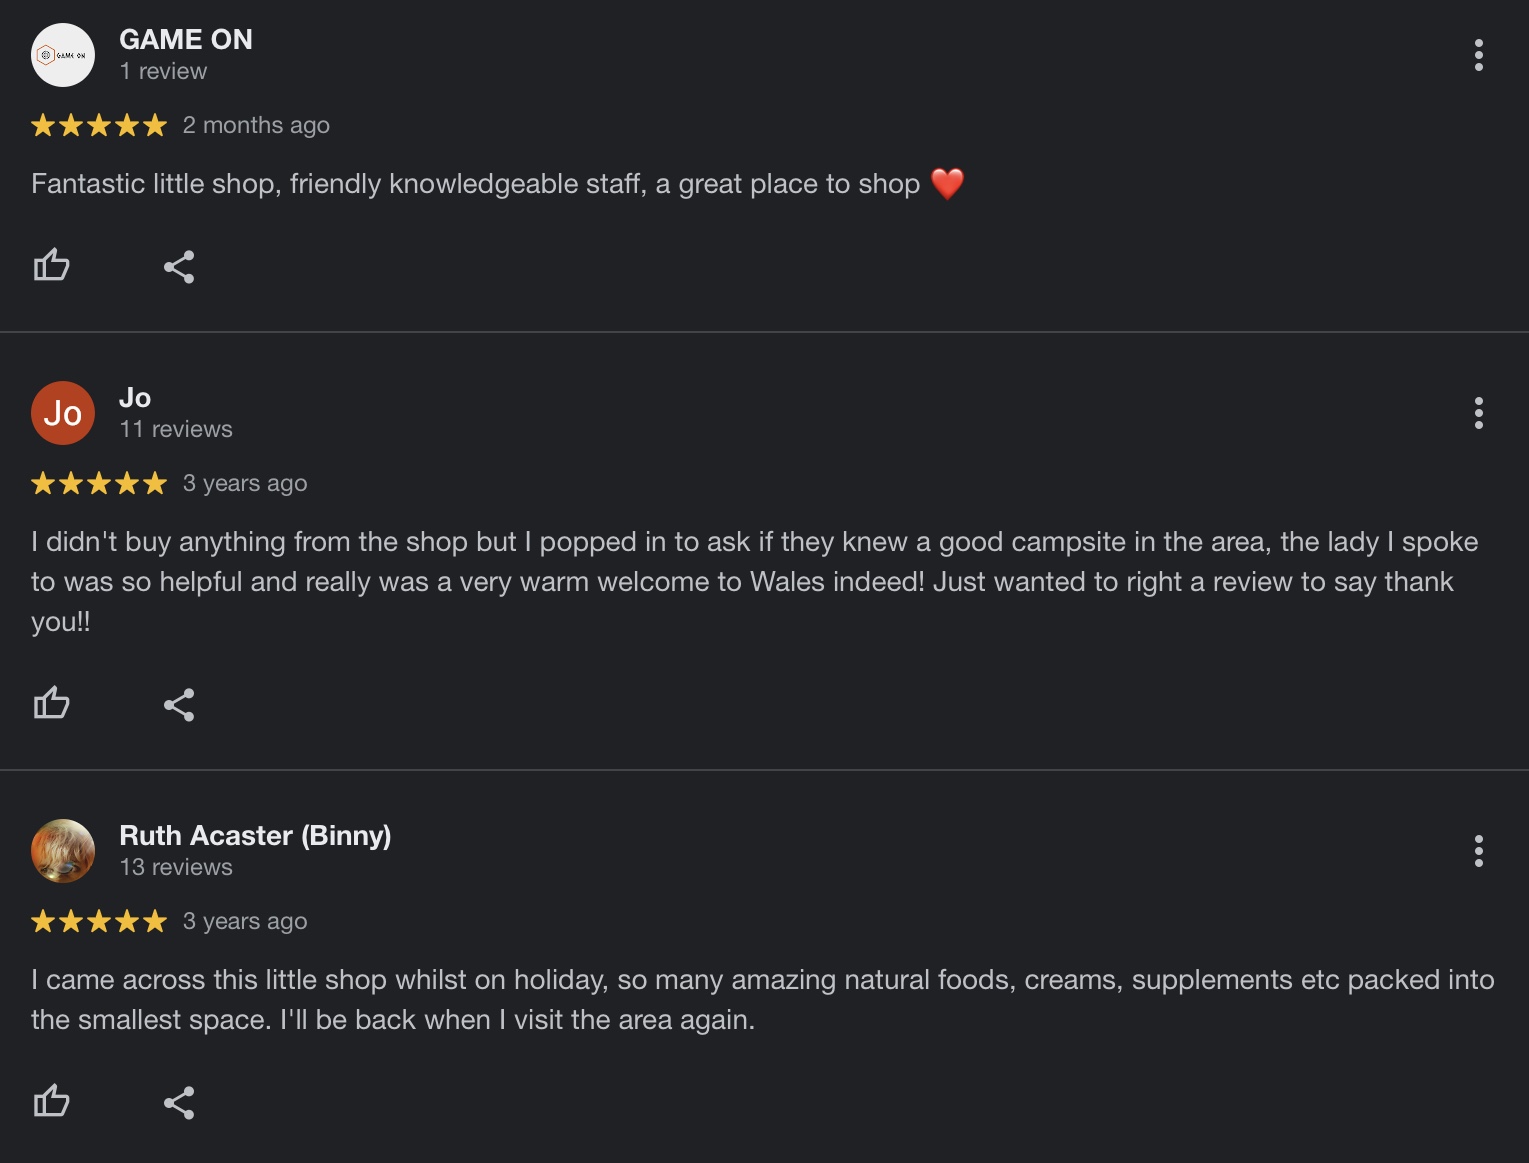Open more options for Ruth Acaster's review
This screenshot has width=1529, height=1163.
pos(1478,851)
